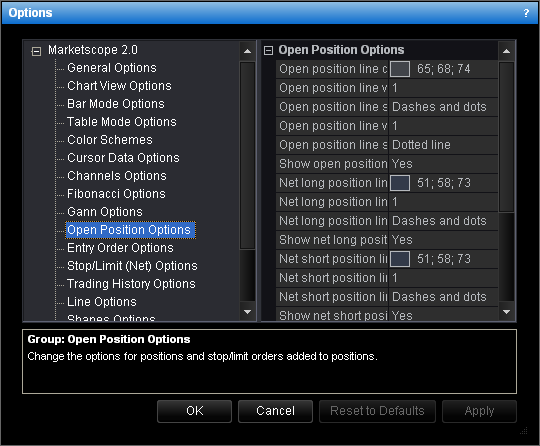Click the properties scroll down arrow

506,312
